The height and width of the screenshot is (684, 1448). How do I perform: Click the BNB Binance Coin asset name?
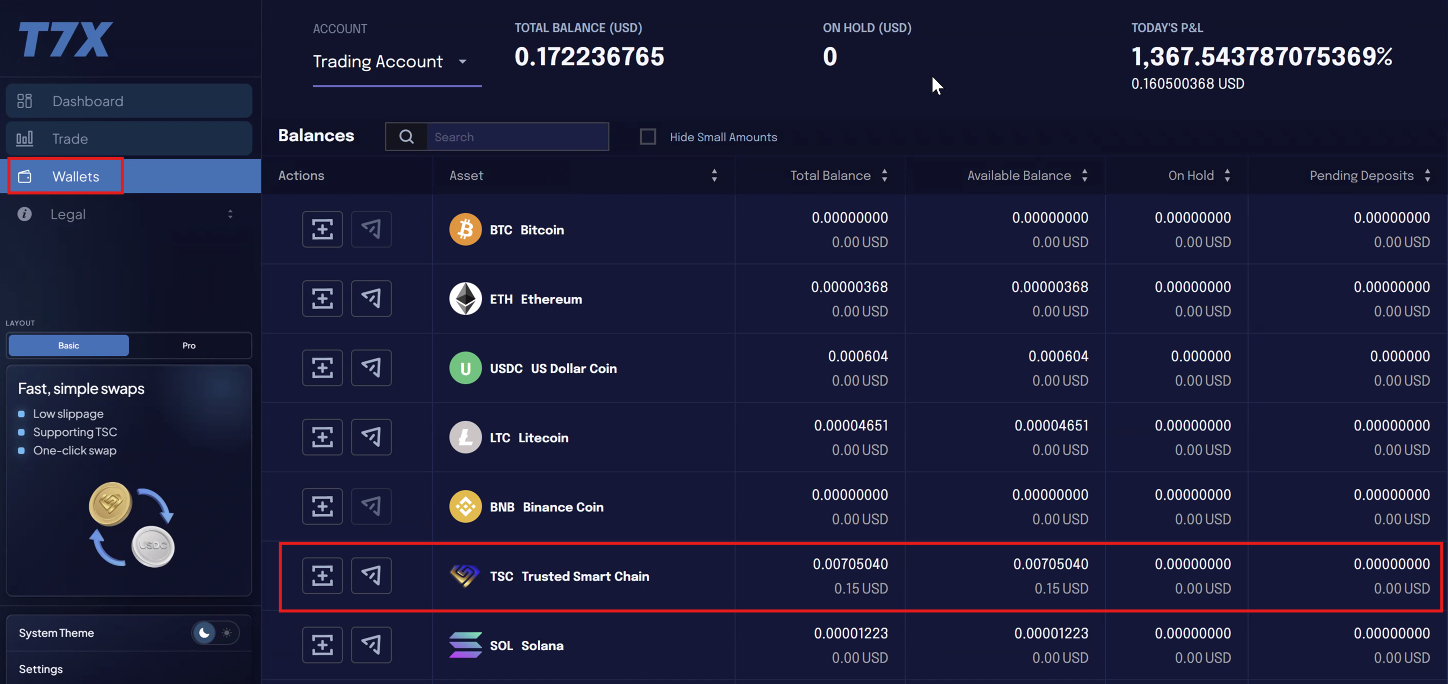[x=547, y=507]
